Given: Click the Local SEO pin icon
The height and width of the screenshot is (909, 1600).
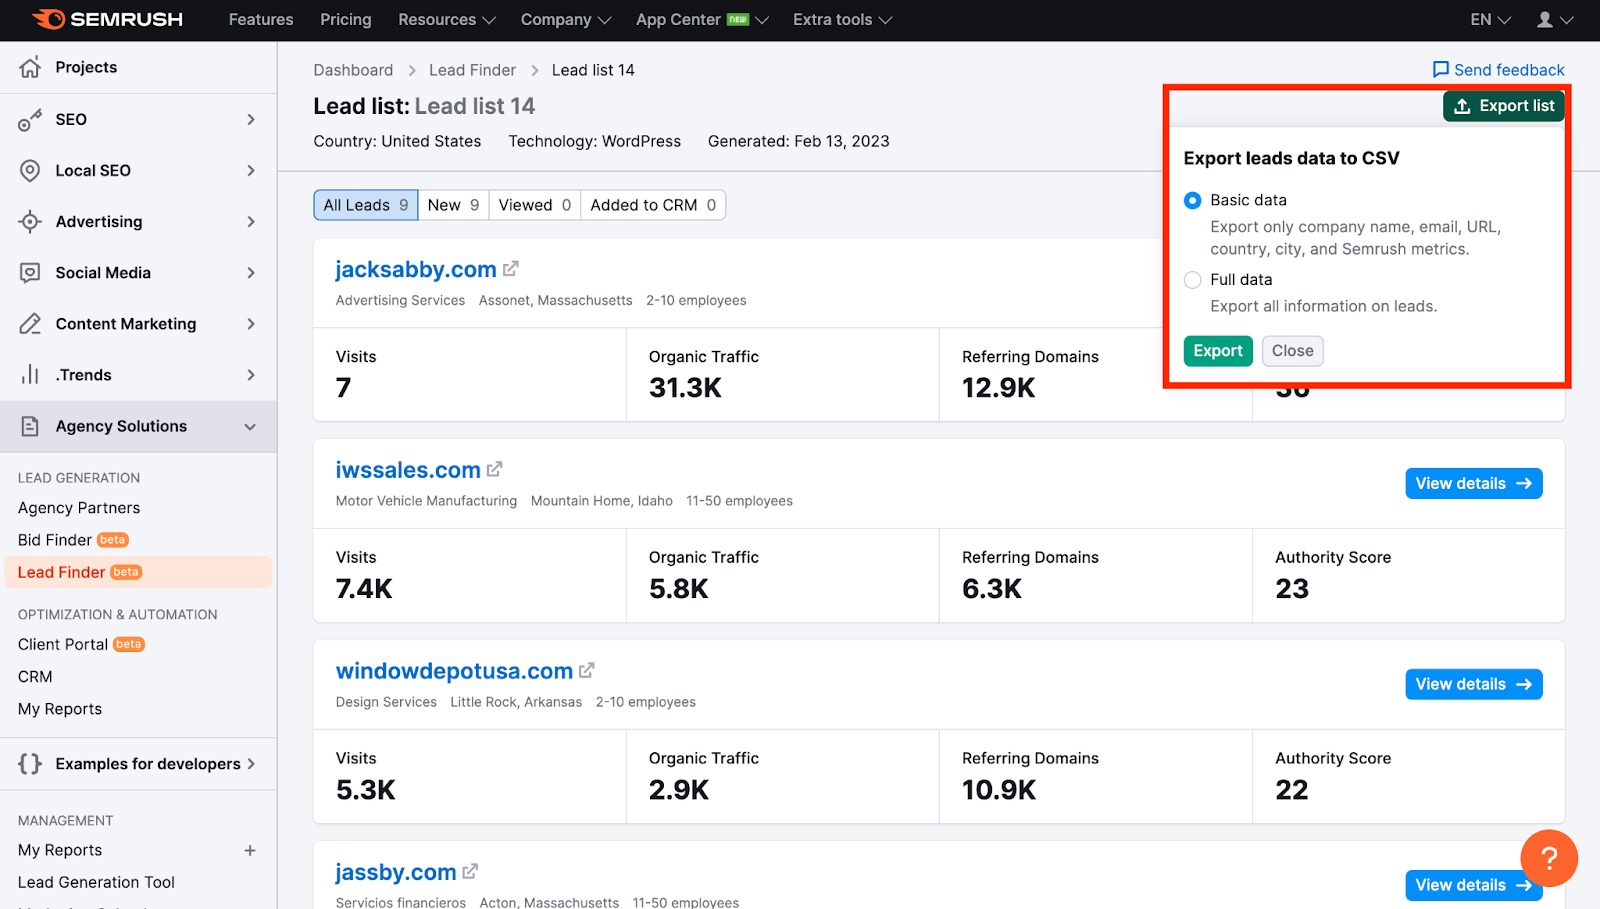Looking at the screenshot, I should (x=30, y=170).
